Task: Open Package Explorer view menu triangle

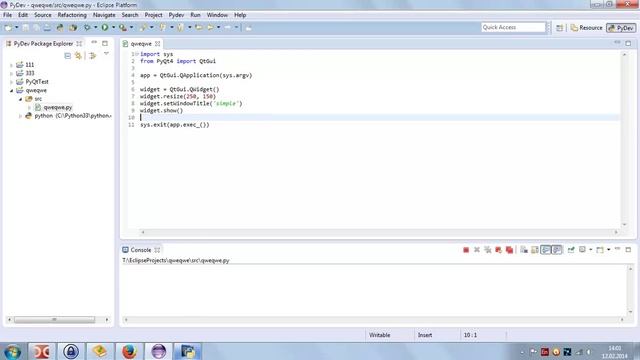Action: 106,54
